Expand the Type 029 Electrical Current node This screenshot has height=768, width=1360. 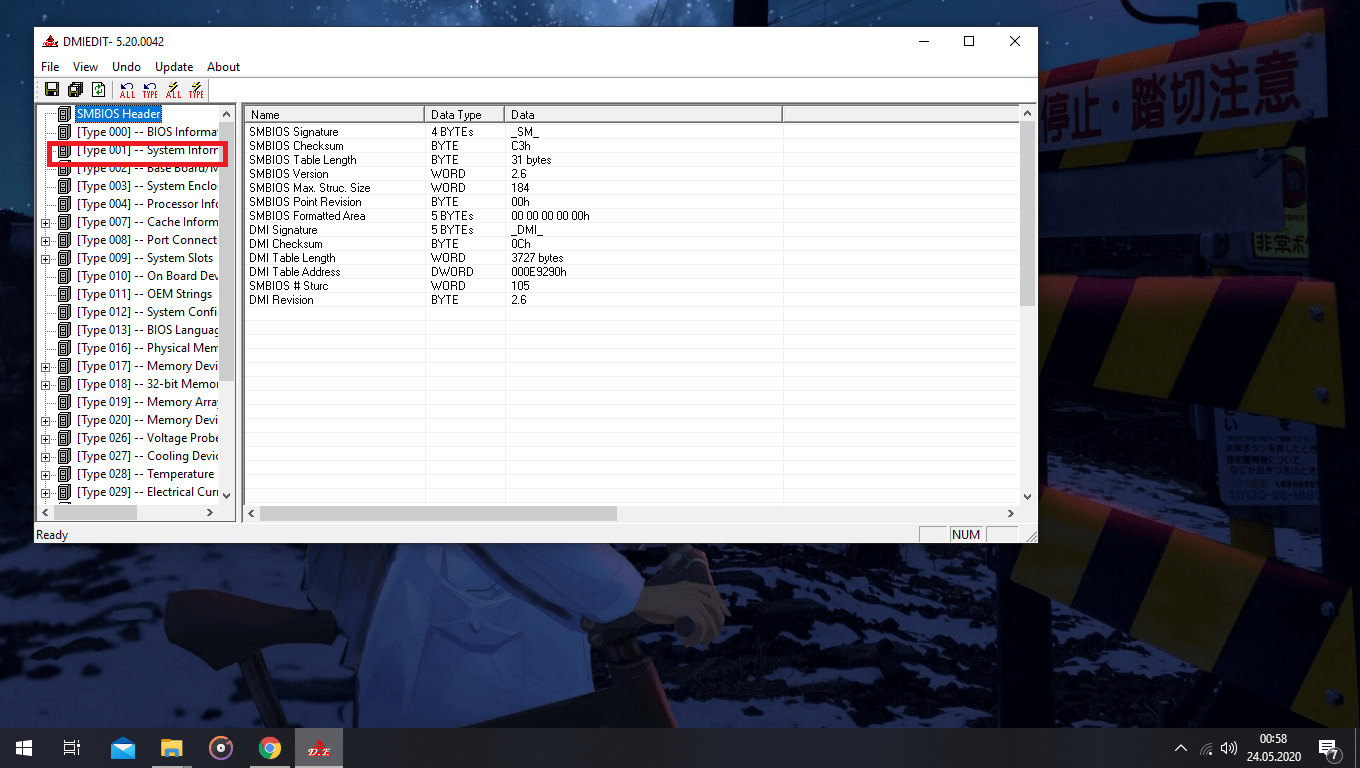45,493
